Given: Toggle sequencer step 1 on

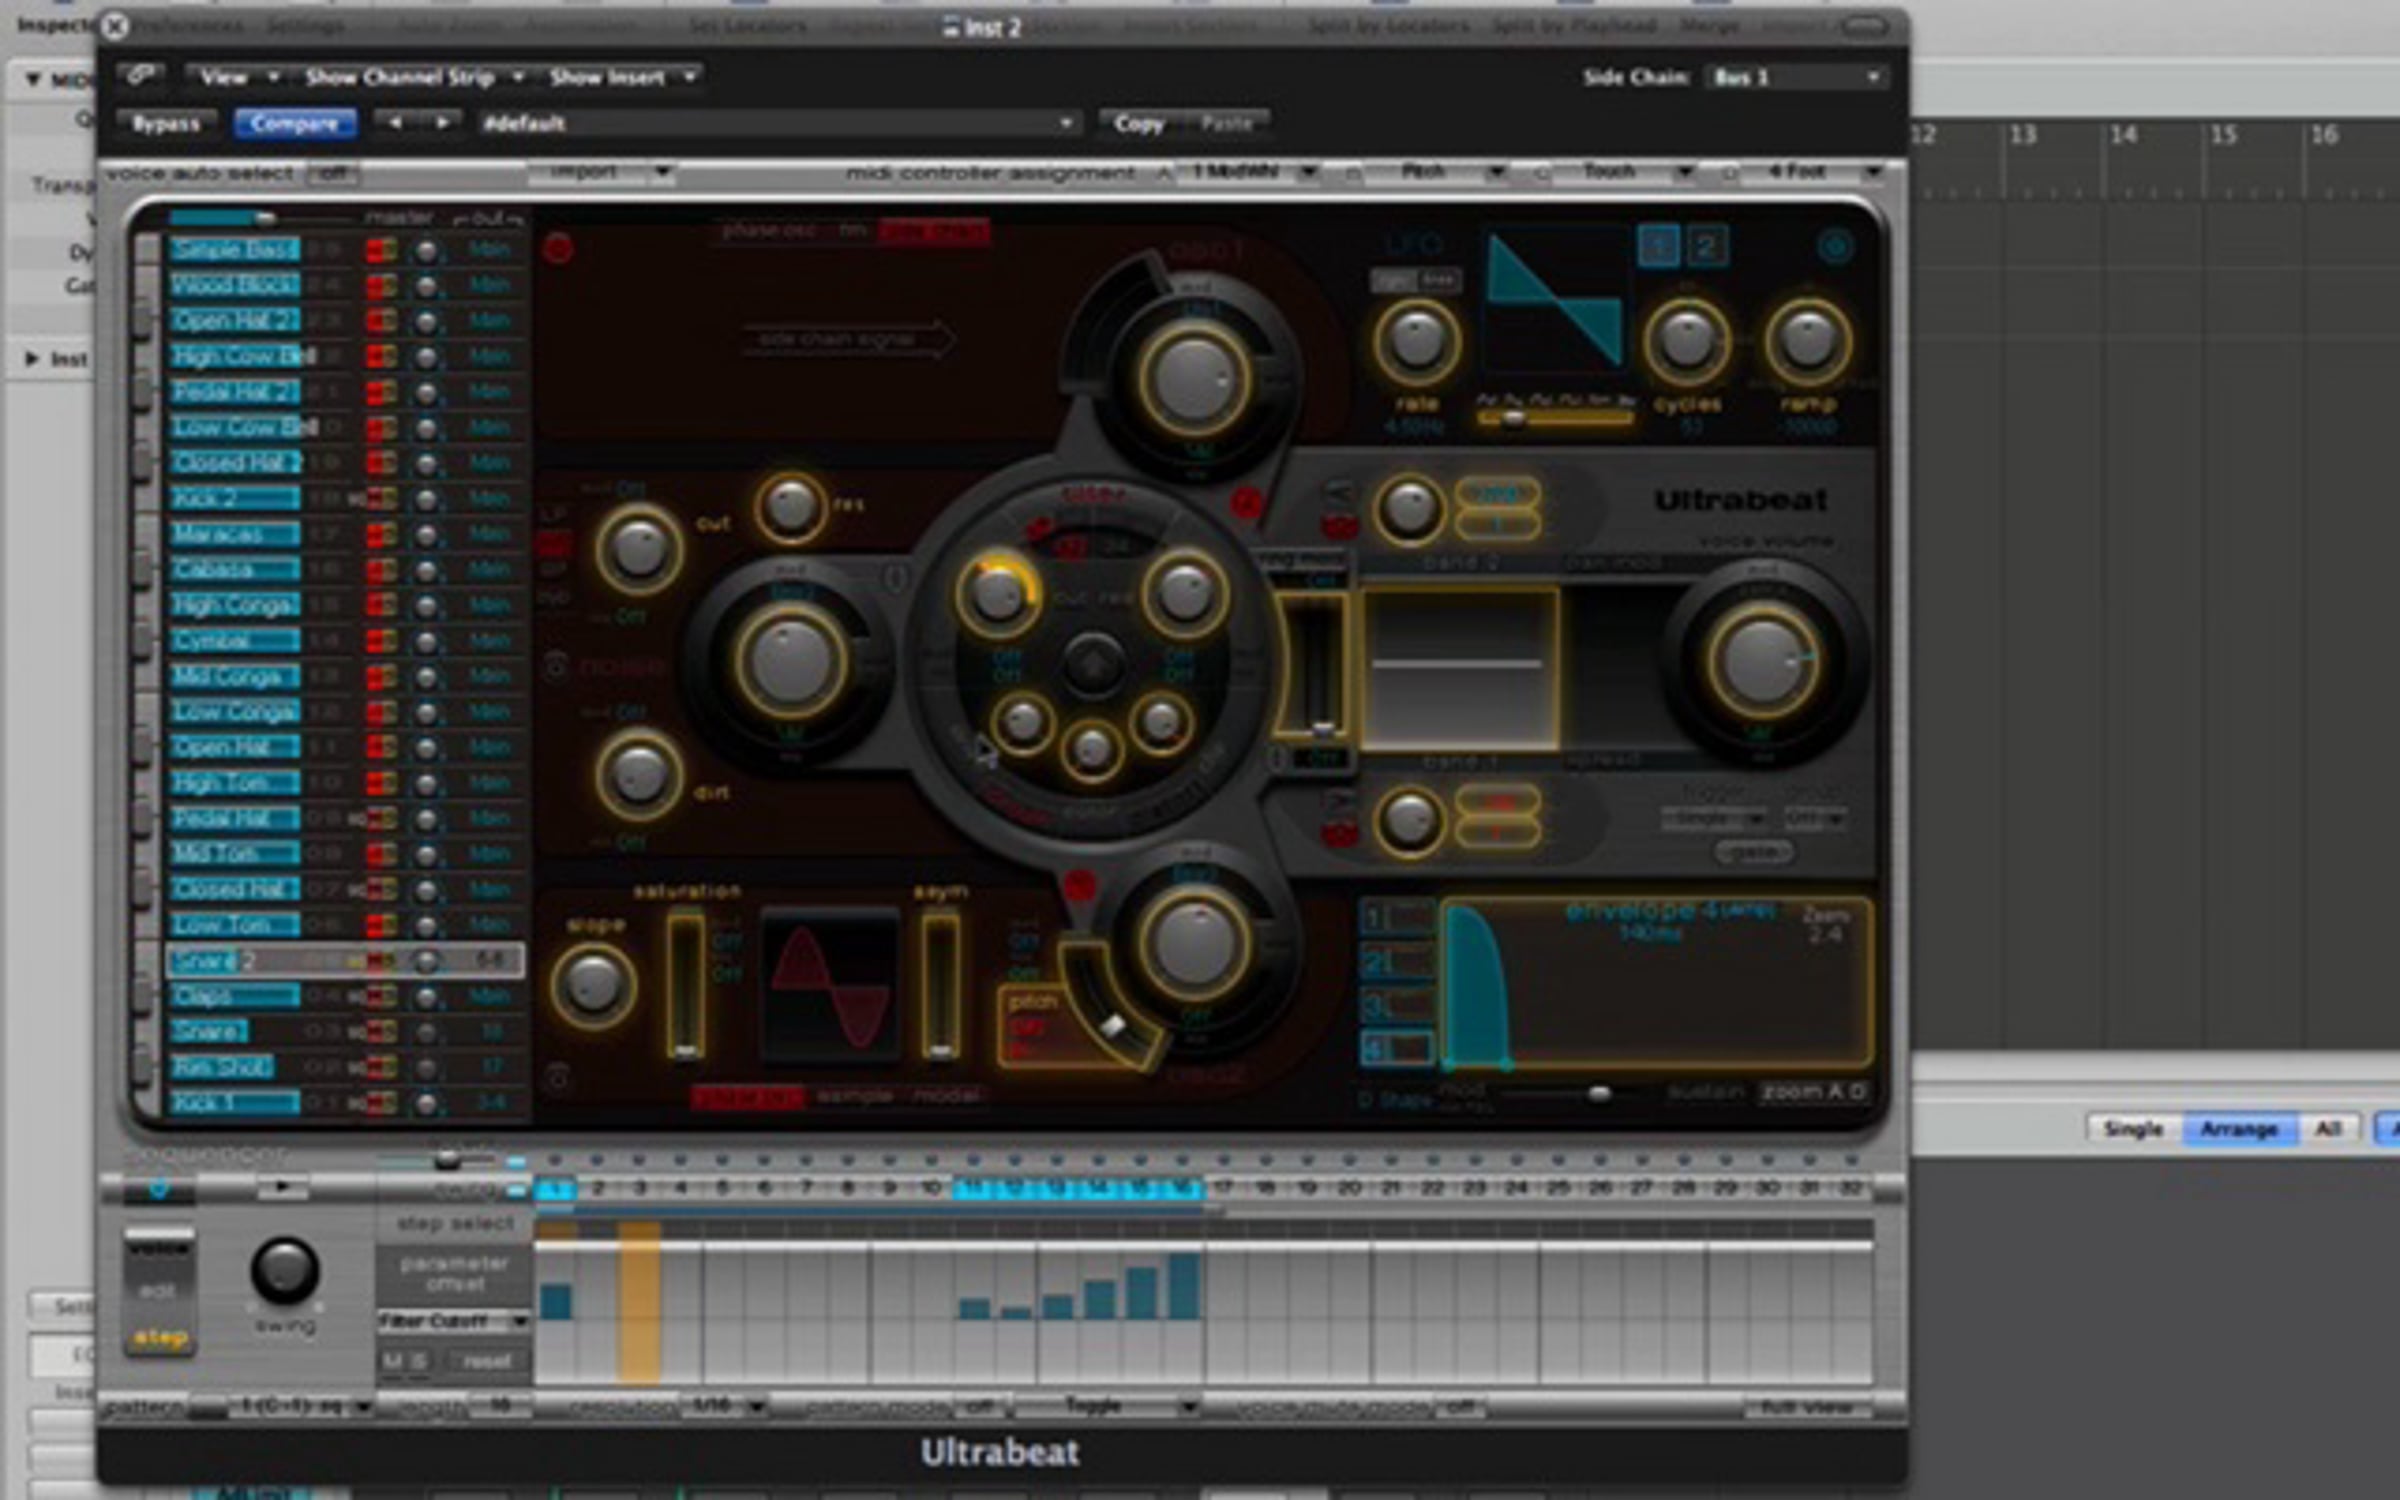Looking at the screenshot, I should point(555,1189).
